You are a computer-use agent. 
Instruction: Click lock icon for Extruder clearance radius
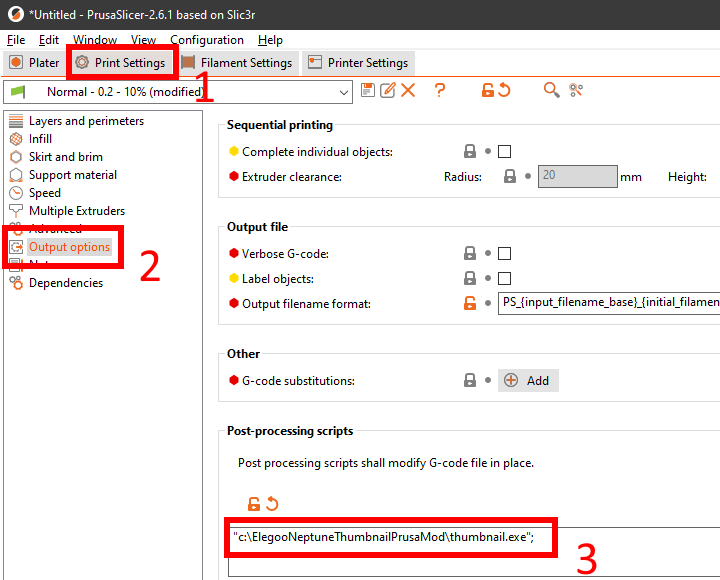[510, 176]
